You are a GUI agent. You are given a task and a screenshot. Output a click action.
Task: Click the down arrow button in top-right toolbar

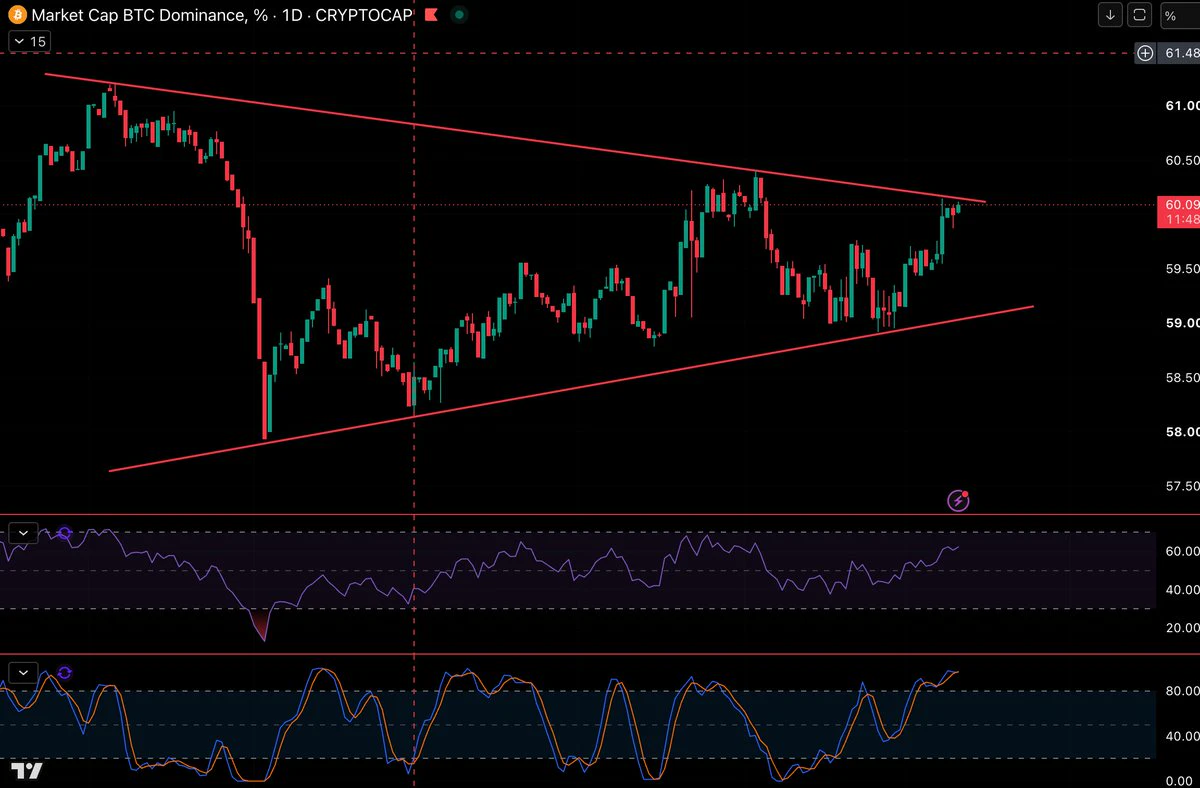tap(1111, 15)
